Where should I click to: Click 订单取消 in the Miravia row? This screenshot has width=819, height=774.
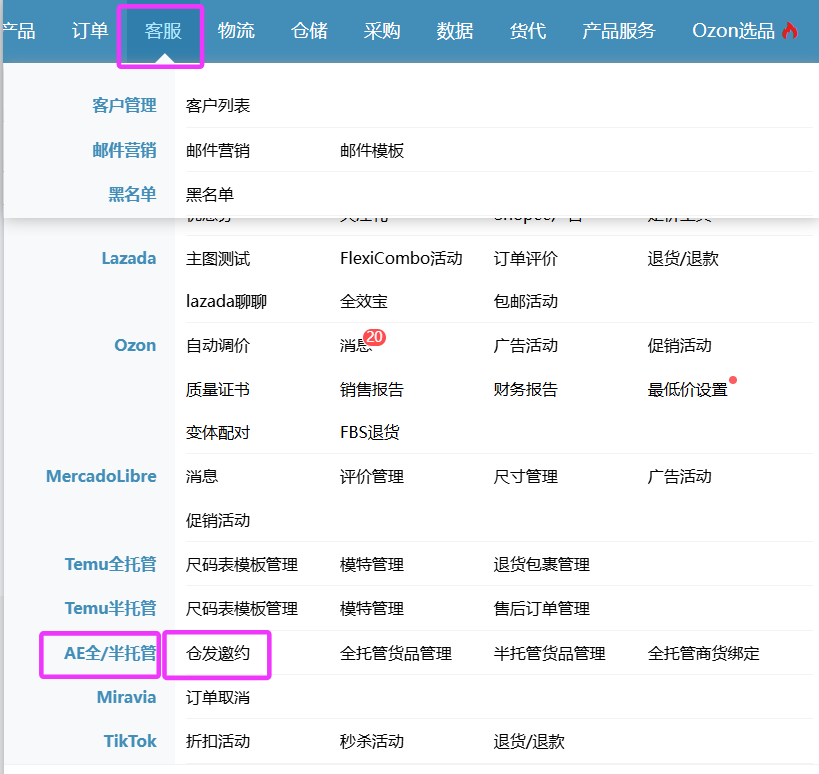218,698
